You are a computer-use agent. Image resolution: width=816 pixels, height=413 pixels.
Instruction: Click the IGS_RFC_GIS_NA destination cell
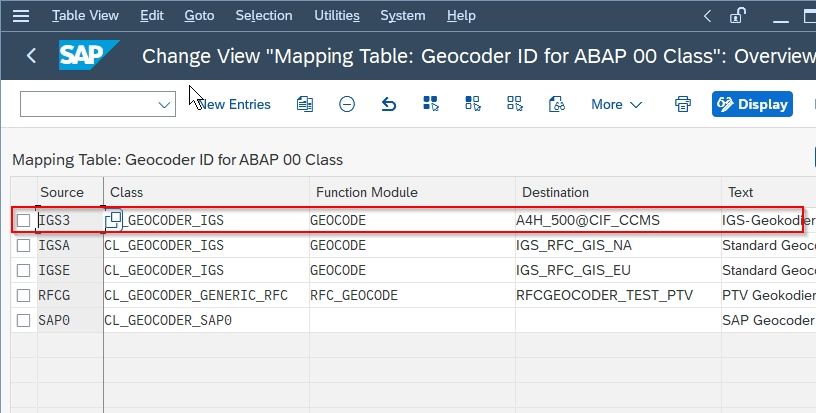point(618,246)
